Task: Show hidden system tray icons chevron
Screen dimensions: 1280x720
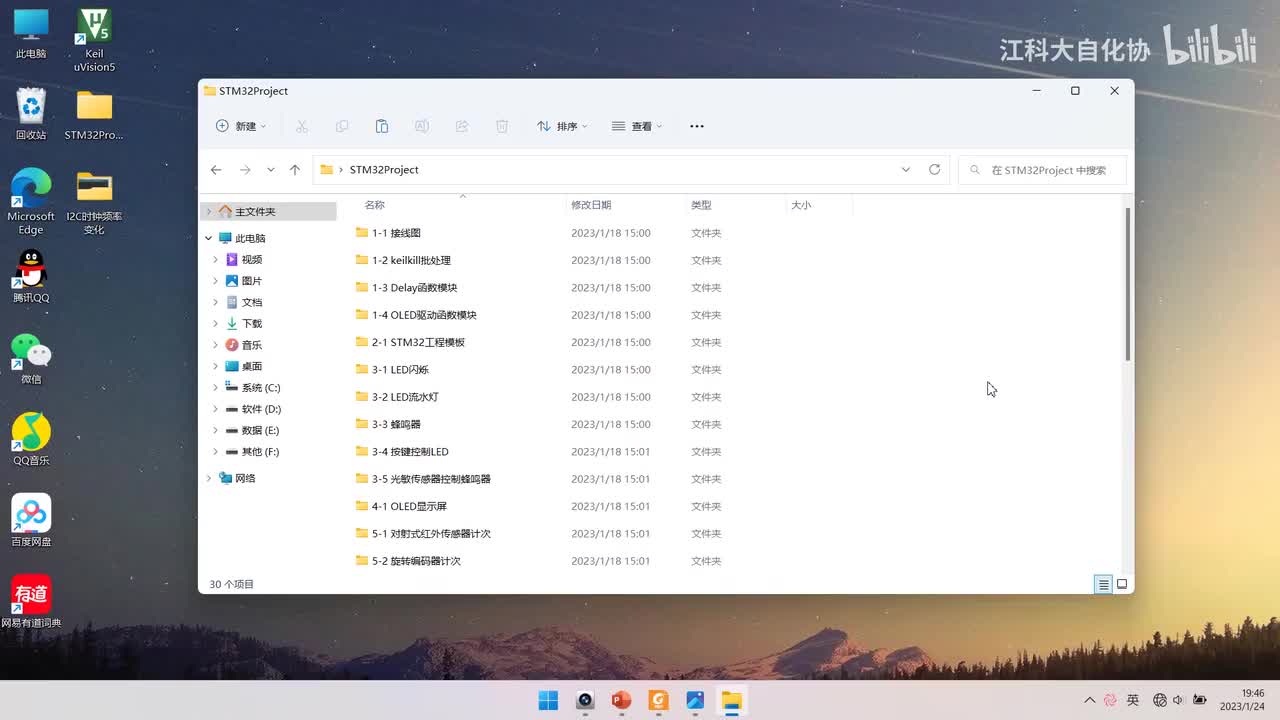Action: (x=1090, y=700)
